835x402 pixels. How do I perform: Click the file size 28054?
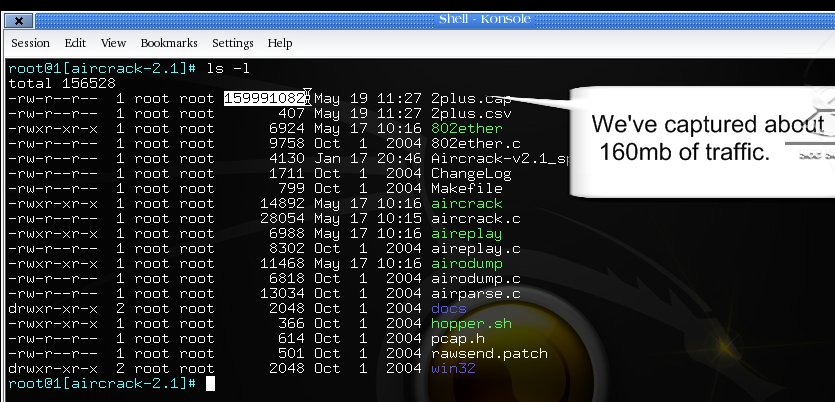tap(282, 218)
